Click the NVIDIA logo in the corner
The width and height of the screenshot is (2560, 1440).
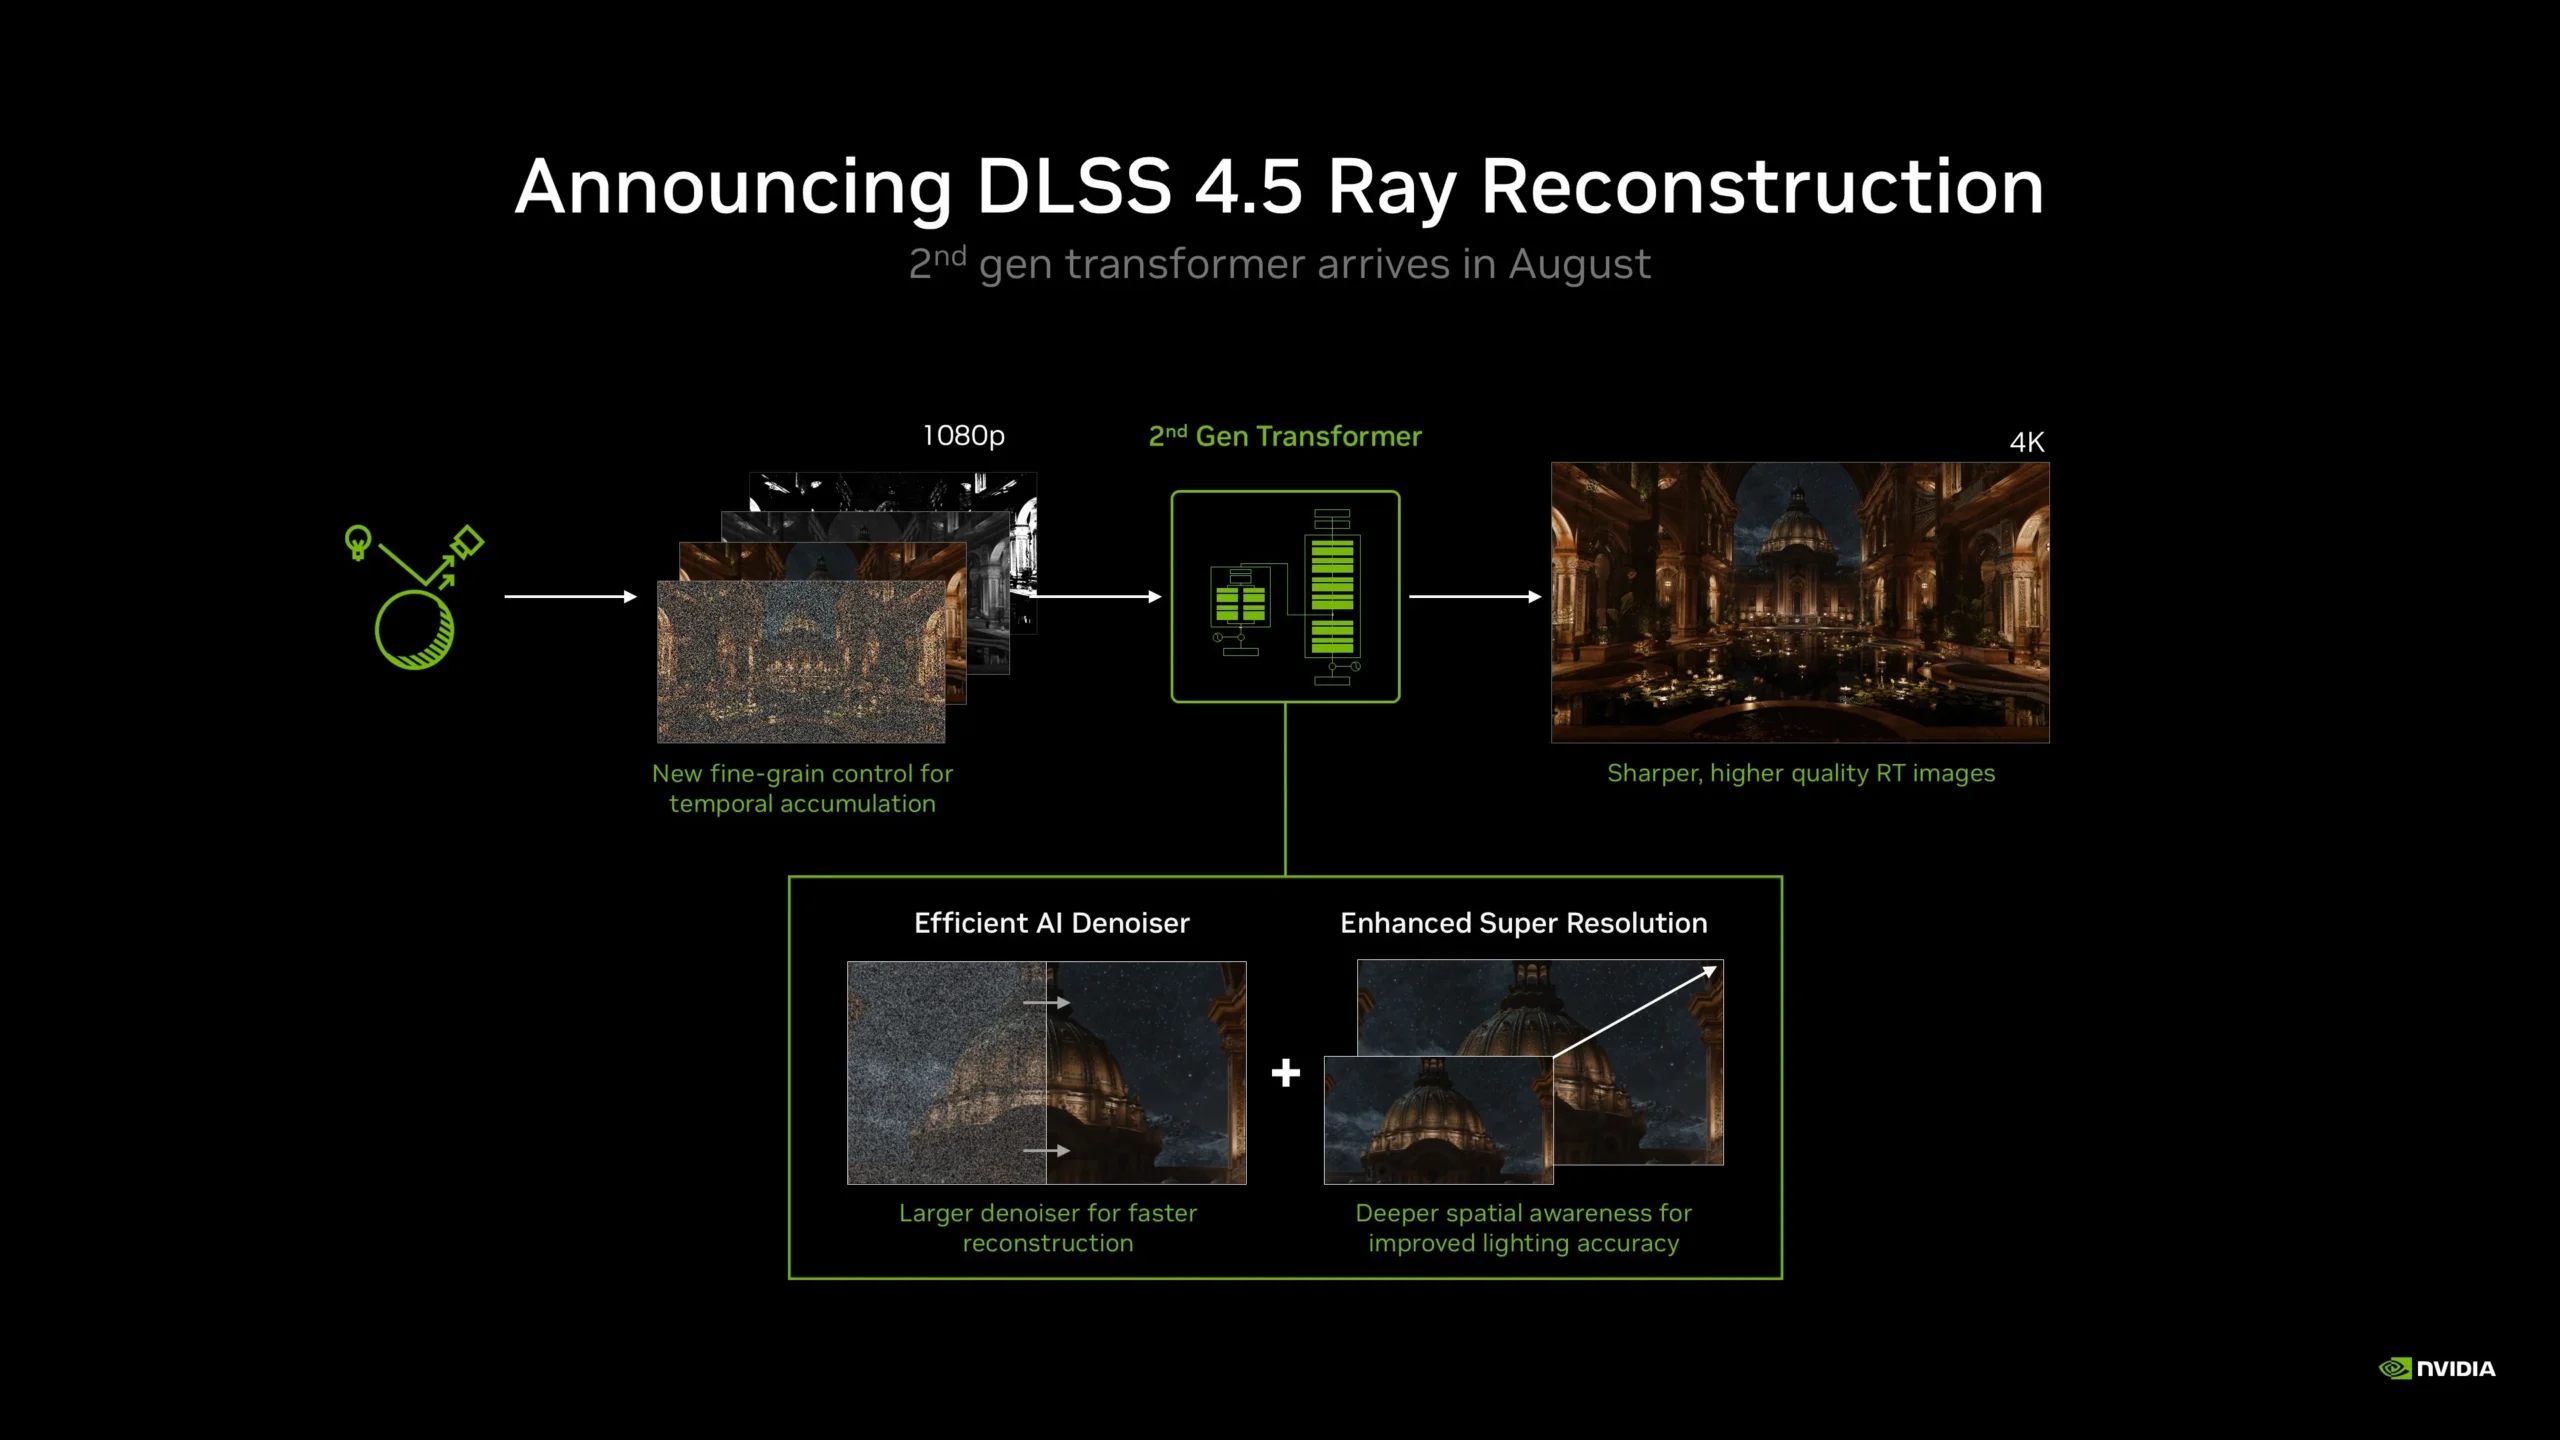2437,1368
